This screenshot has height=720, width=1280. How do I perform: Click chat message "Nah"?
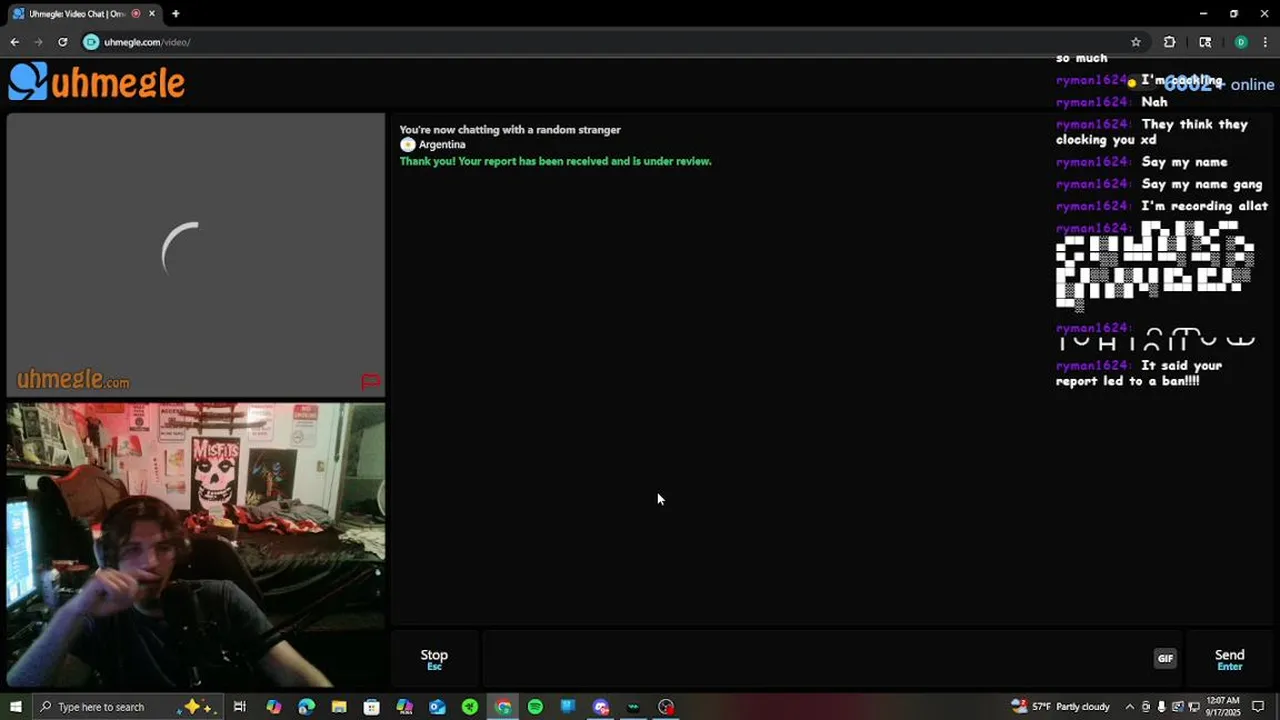[x=1154, y=102]
